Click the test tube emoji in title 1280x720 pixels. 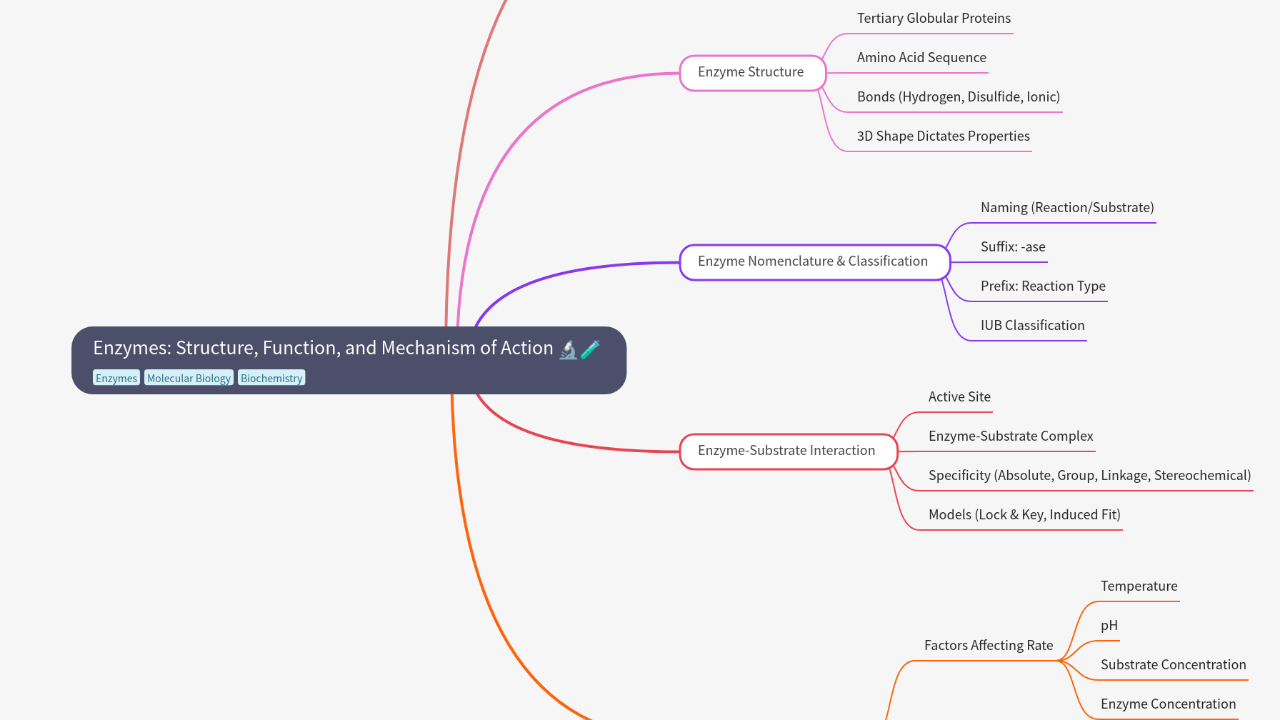[x=590, y=349]
